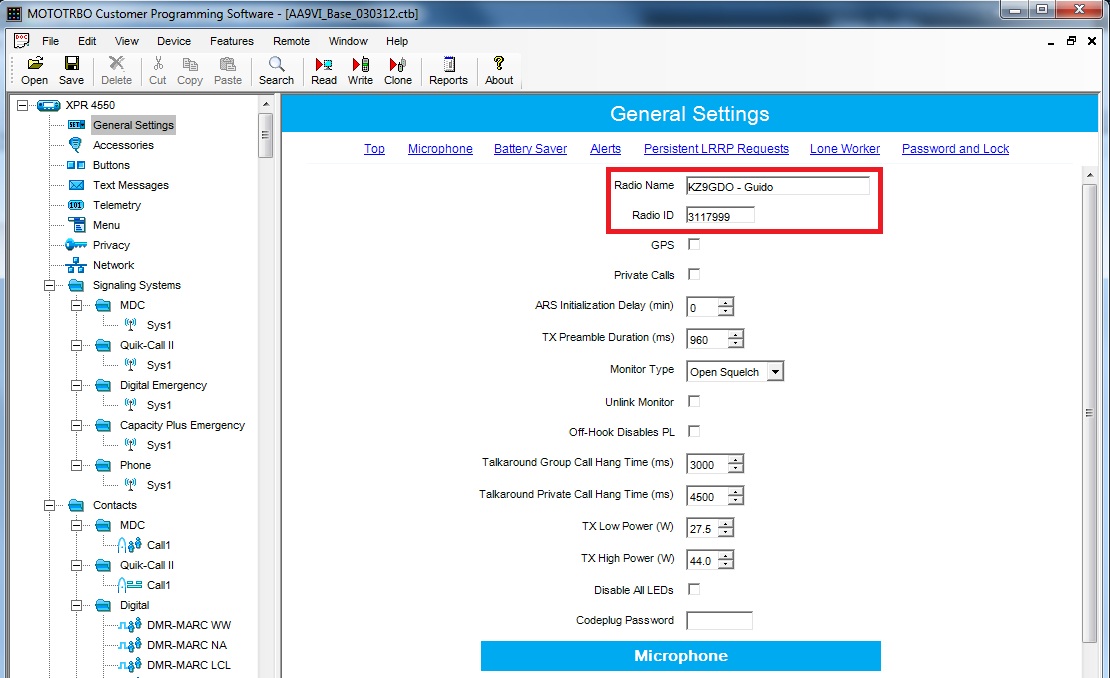
Task: Increase Talkaround Group Call Hang Time
Action: (736, 460)
